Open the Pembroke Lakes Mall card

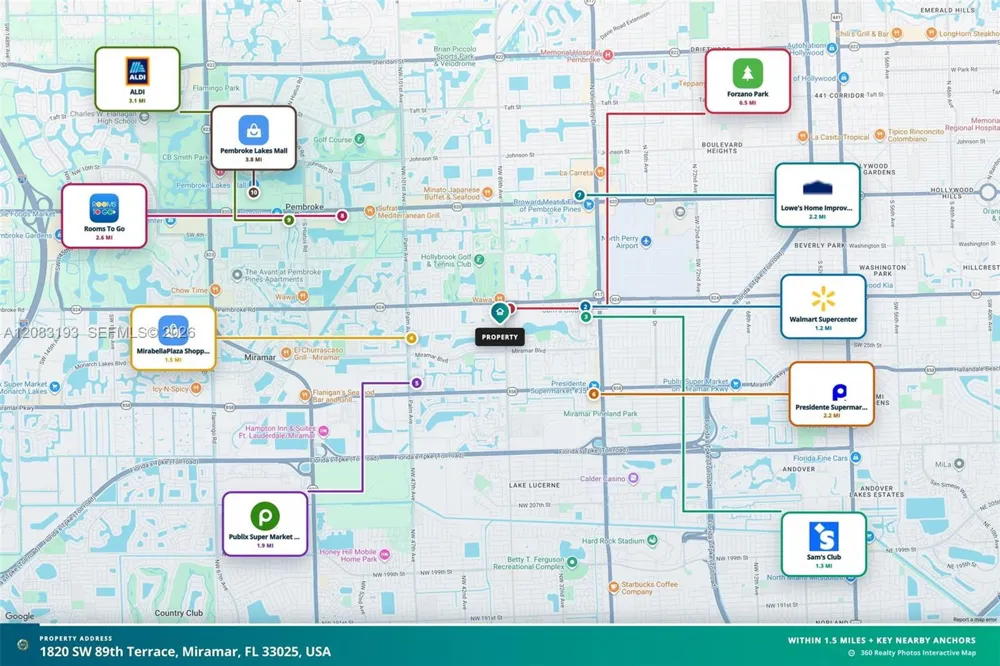pyautogui.click(x=254, y=138)
